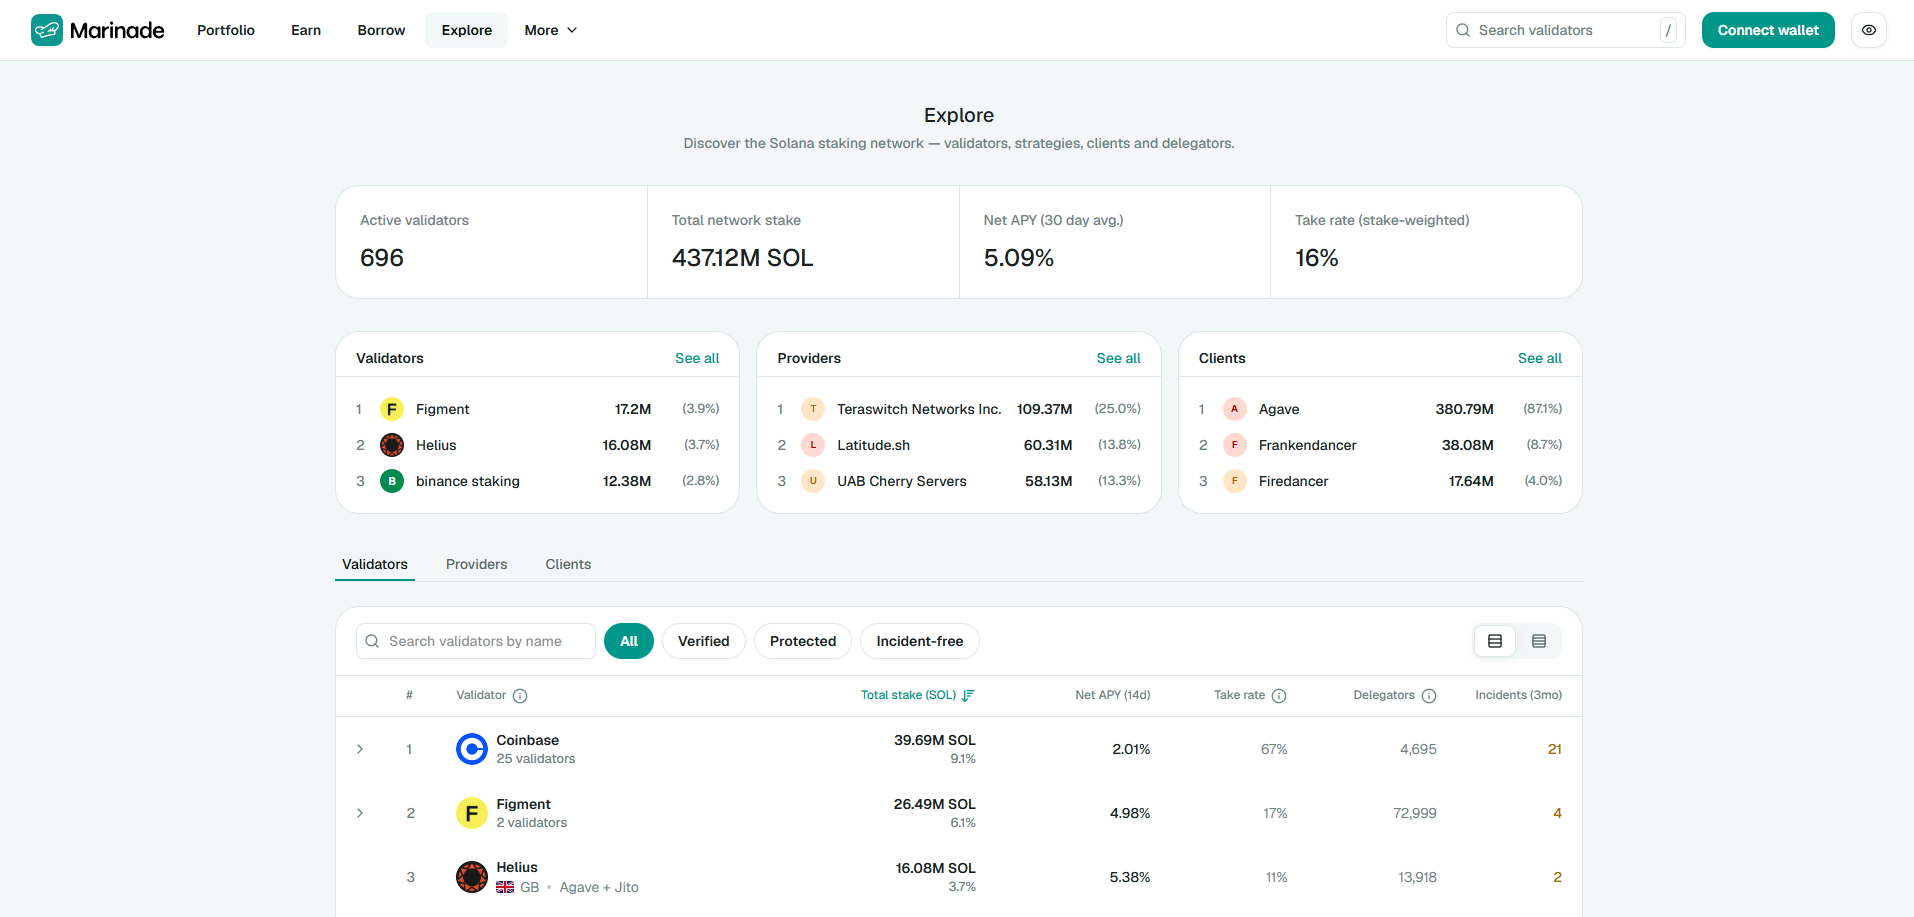
Task: Toggle the Protected filter chip
Action: (803, 641)
